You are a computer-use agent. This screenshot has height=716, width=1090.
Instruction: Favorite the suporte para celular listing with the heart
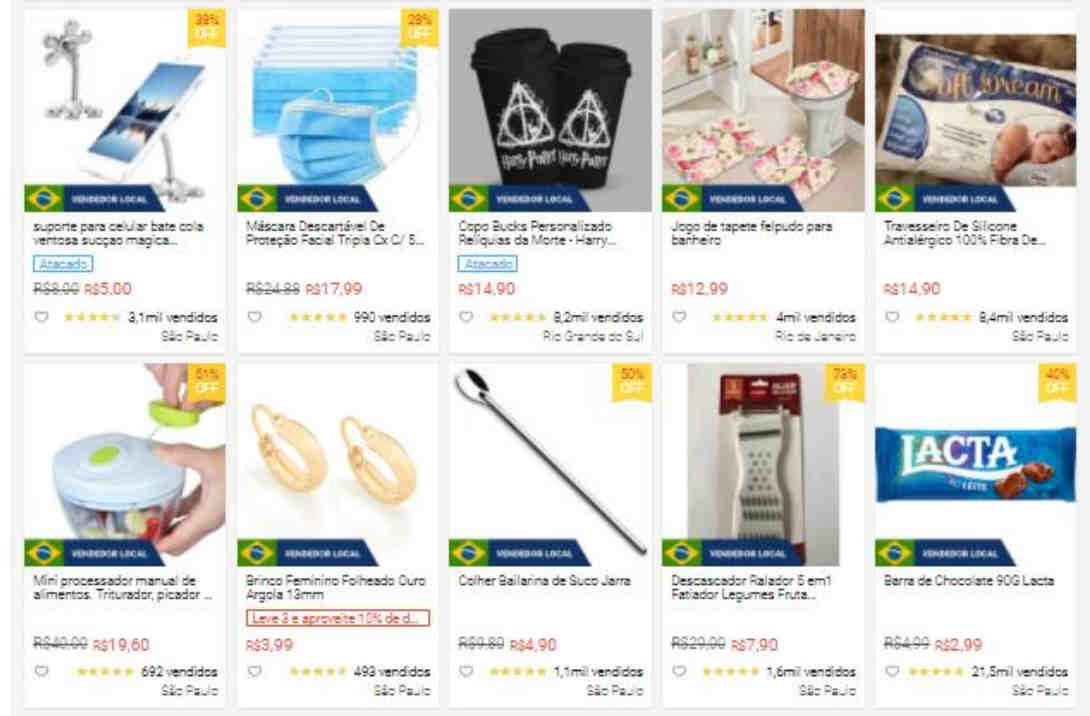tap(42, 317)
